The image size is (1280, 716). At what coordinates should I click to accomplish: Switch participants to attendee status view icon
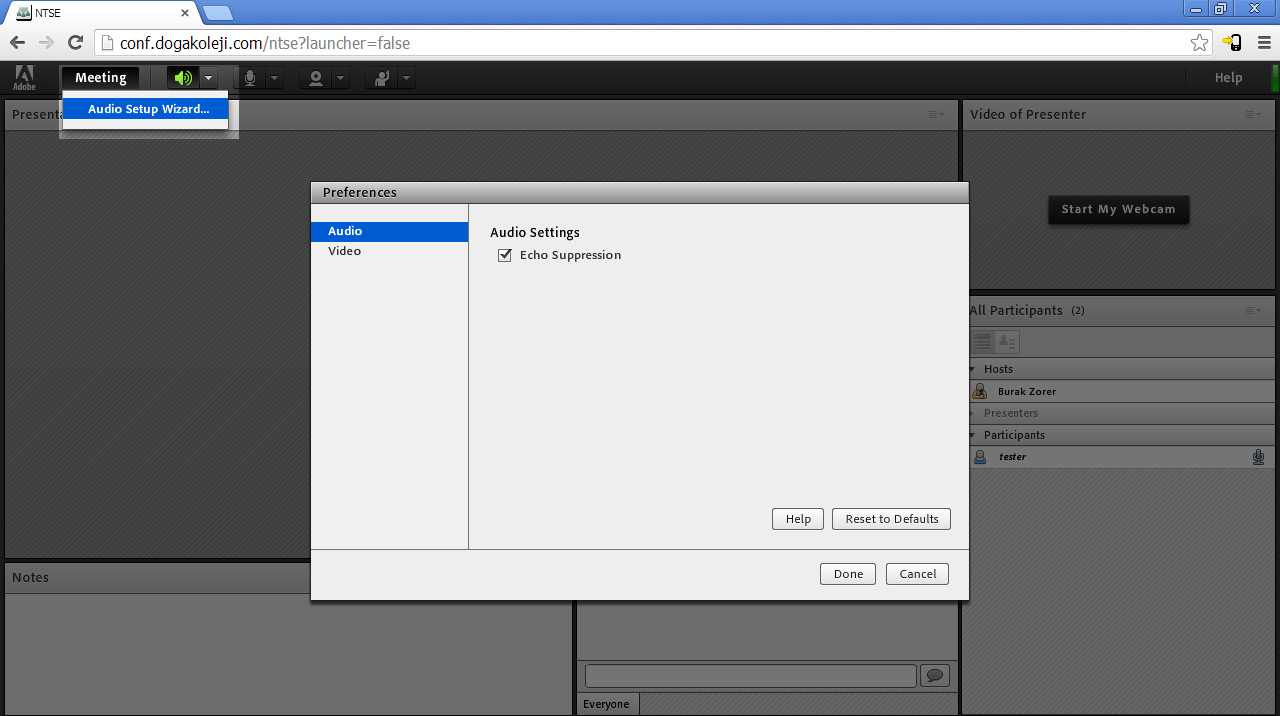[x=1007, y=342]
